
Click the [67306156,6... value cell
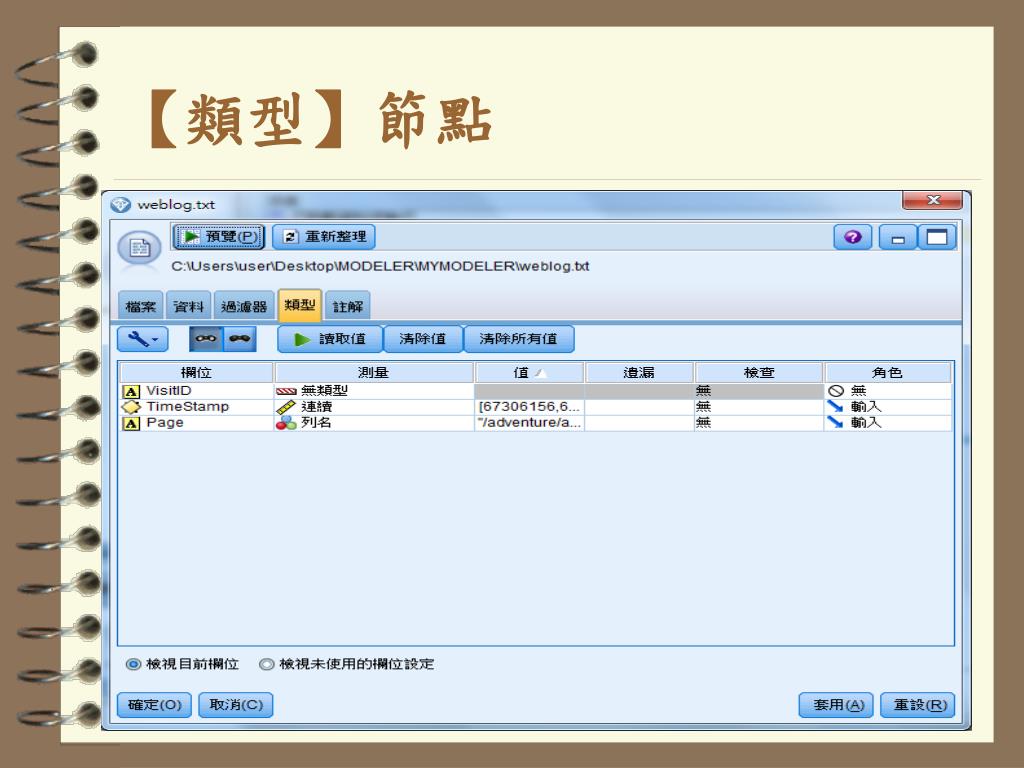click(x=529, y=407)
